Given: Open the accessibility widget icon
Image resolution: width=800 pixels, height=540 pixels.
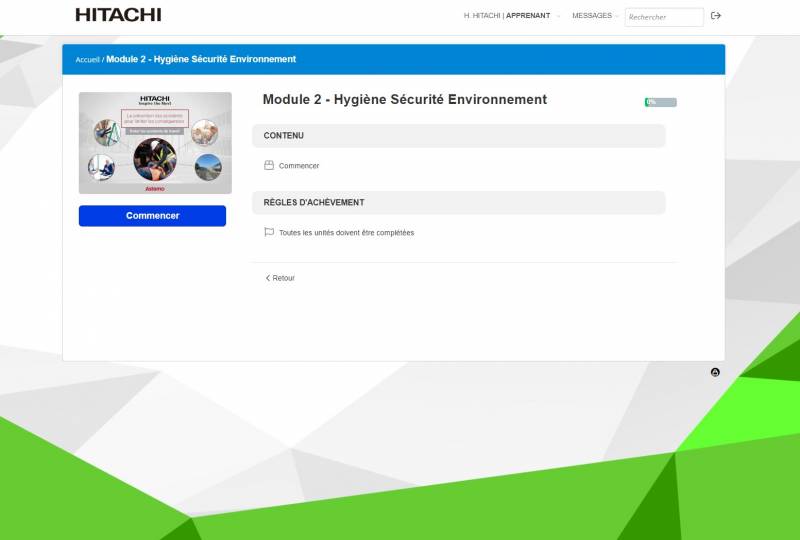Looking at the screenshot, I should (x=715, y=372).
